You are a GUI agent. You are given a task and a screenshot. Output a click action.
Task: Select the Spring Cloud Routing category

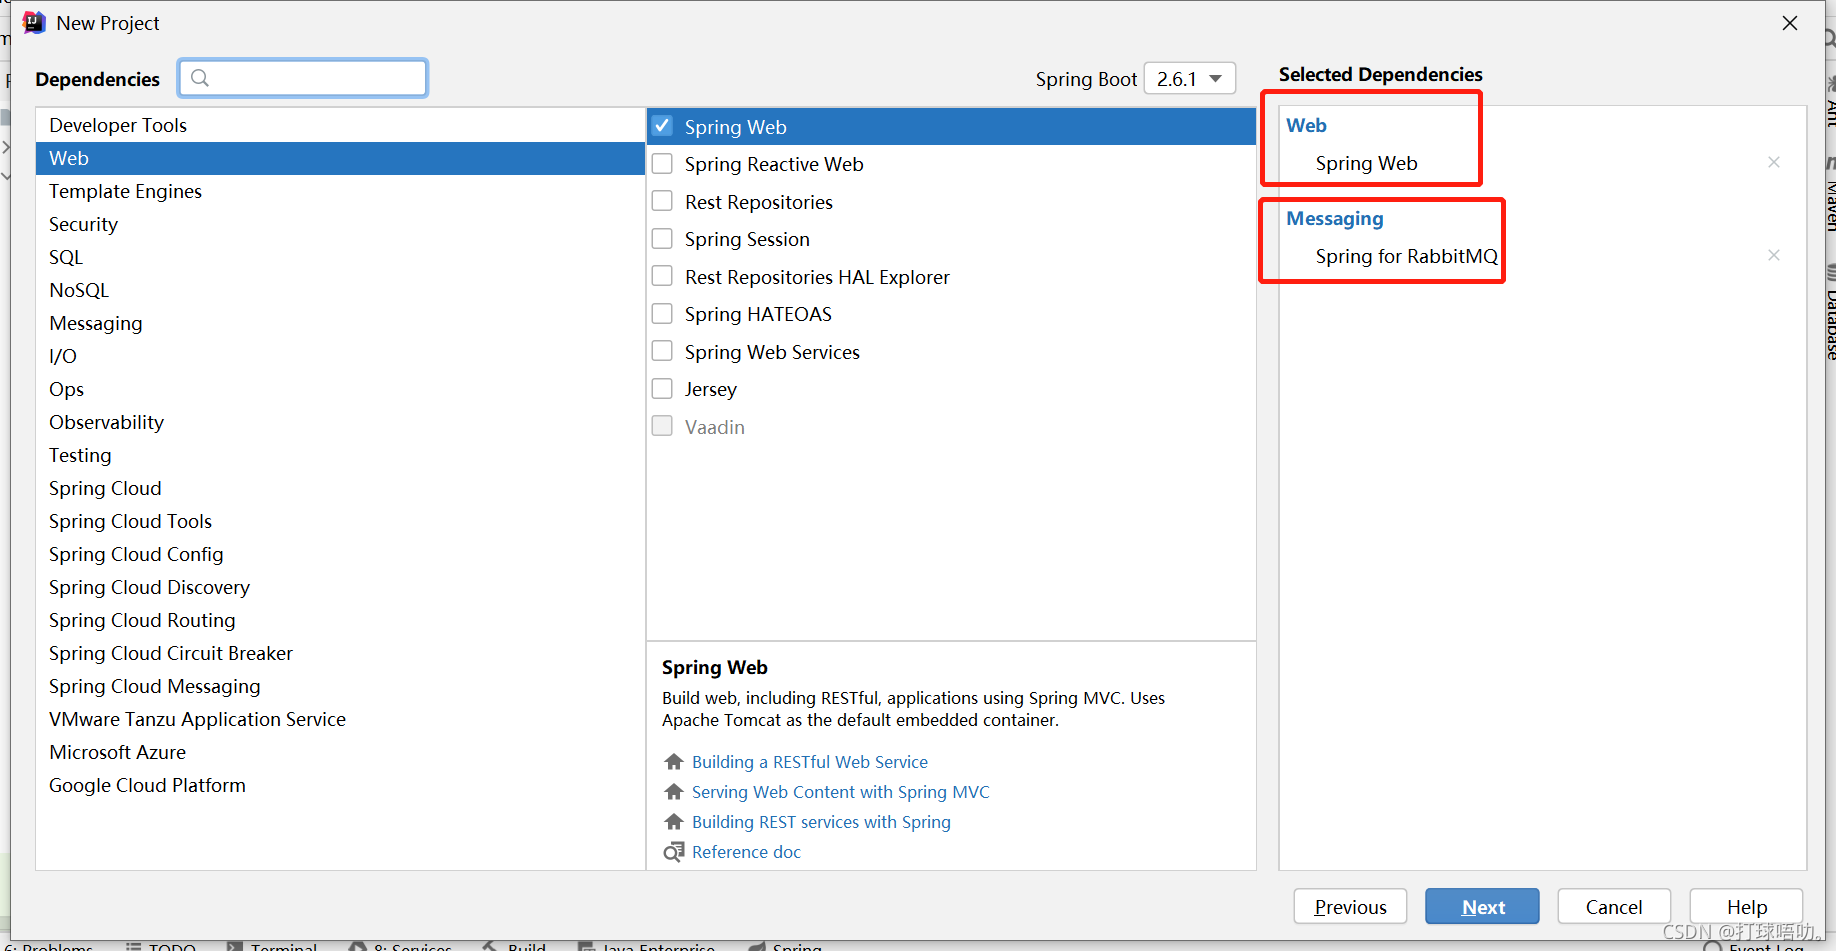click(x=340, y=620)
